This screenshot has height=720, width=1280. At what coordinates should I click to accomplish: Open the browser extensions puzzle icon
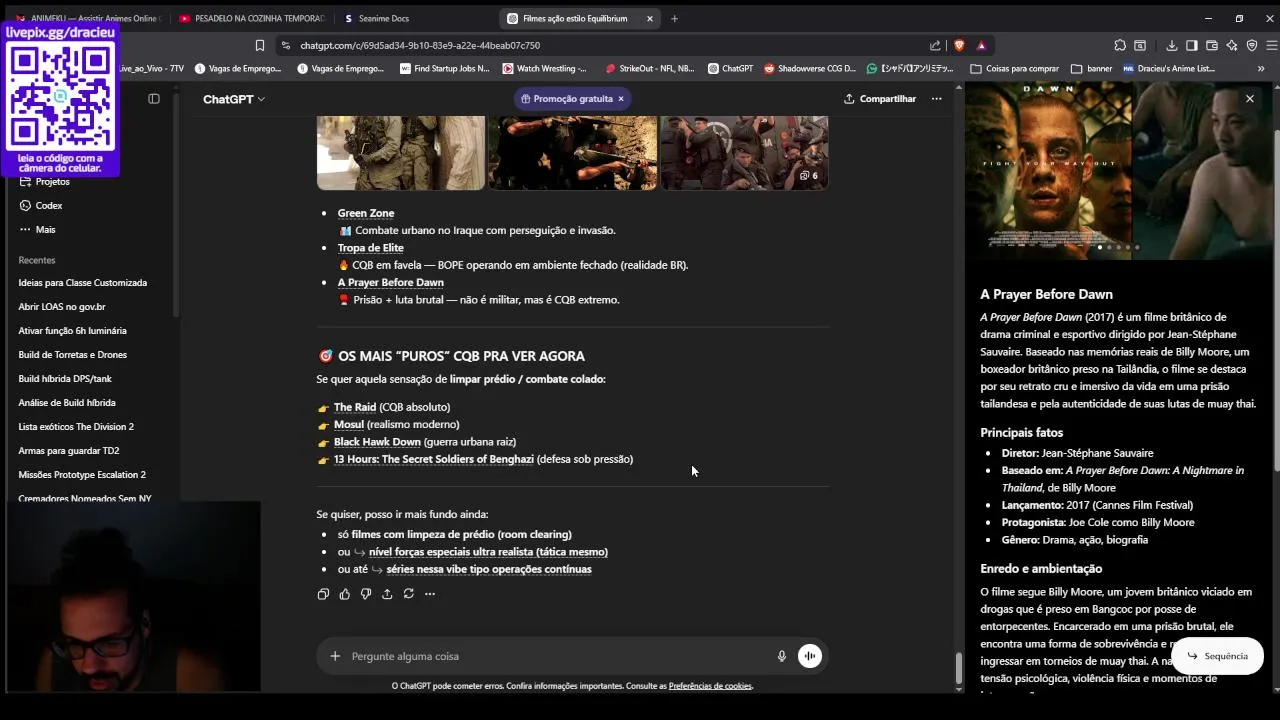pyautogui.click(x=1120, y=45)
